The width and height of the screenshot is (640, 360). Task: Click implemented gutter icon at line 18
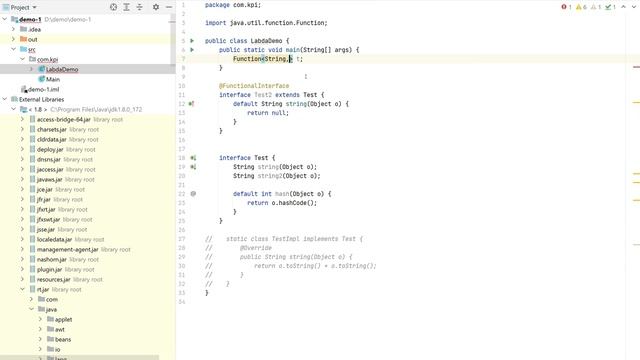click(x=193, y=158)
